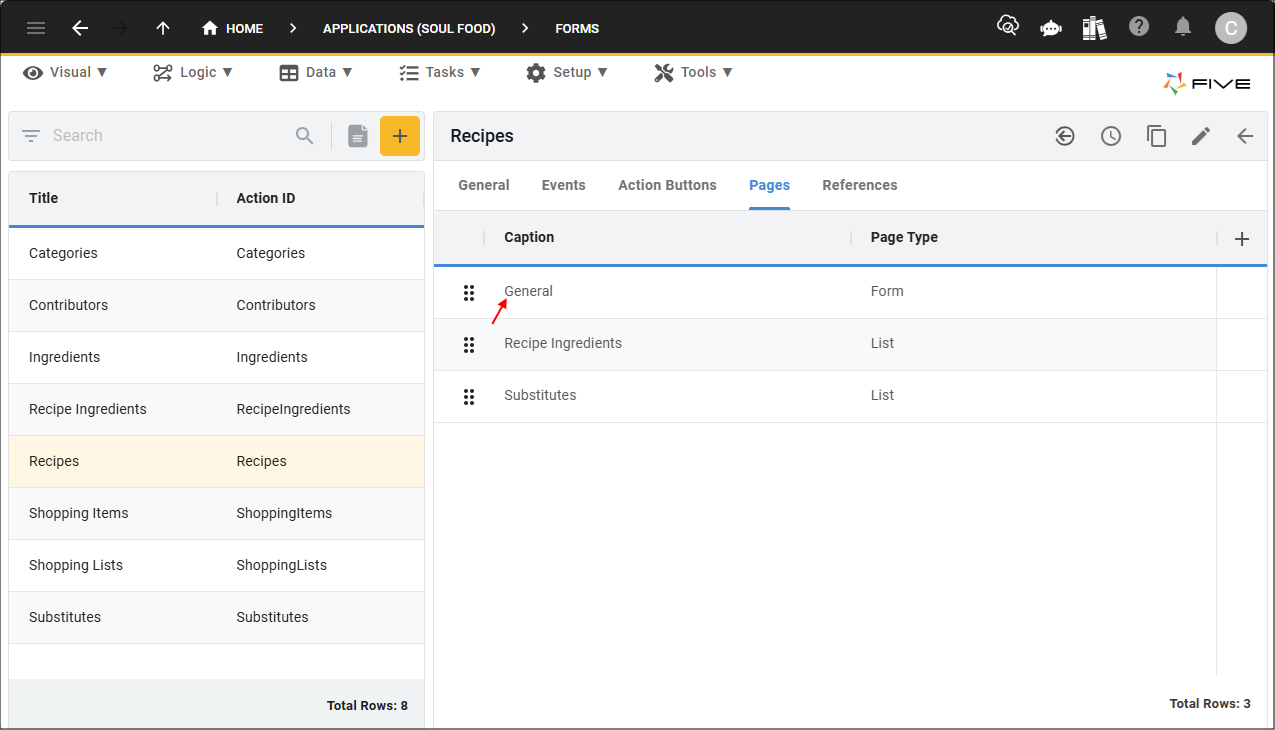The height and width of the screenshot is (730, 1275).
Task: Sort by the Title column header
Action: 44,198
